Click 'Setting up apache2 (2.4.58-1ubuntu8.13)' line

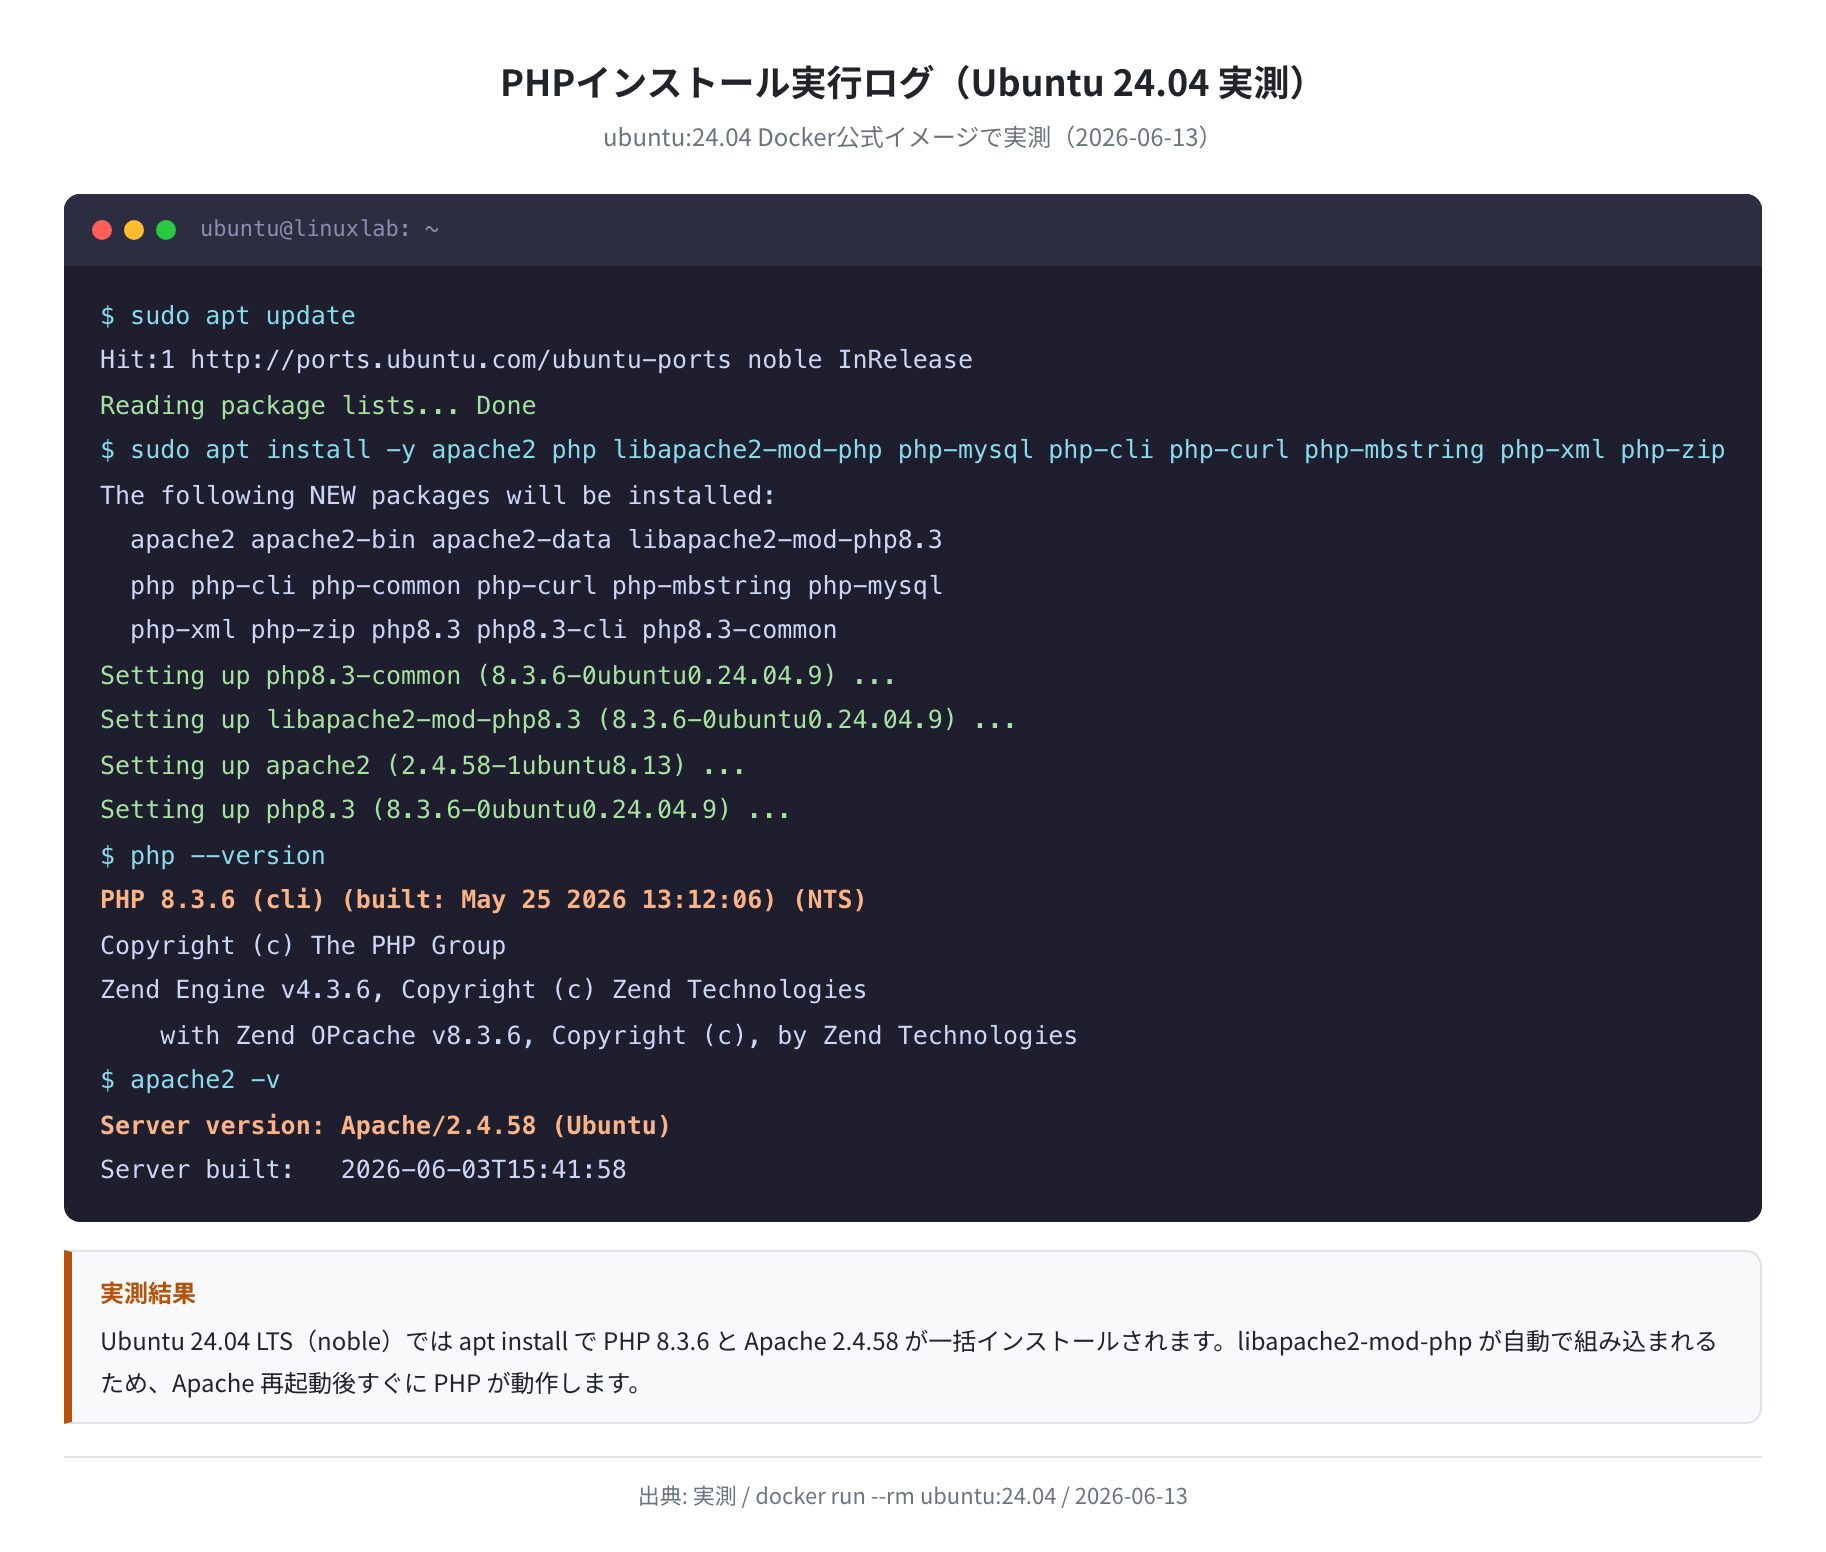(422, 765)
